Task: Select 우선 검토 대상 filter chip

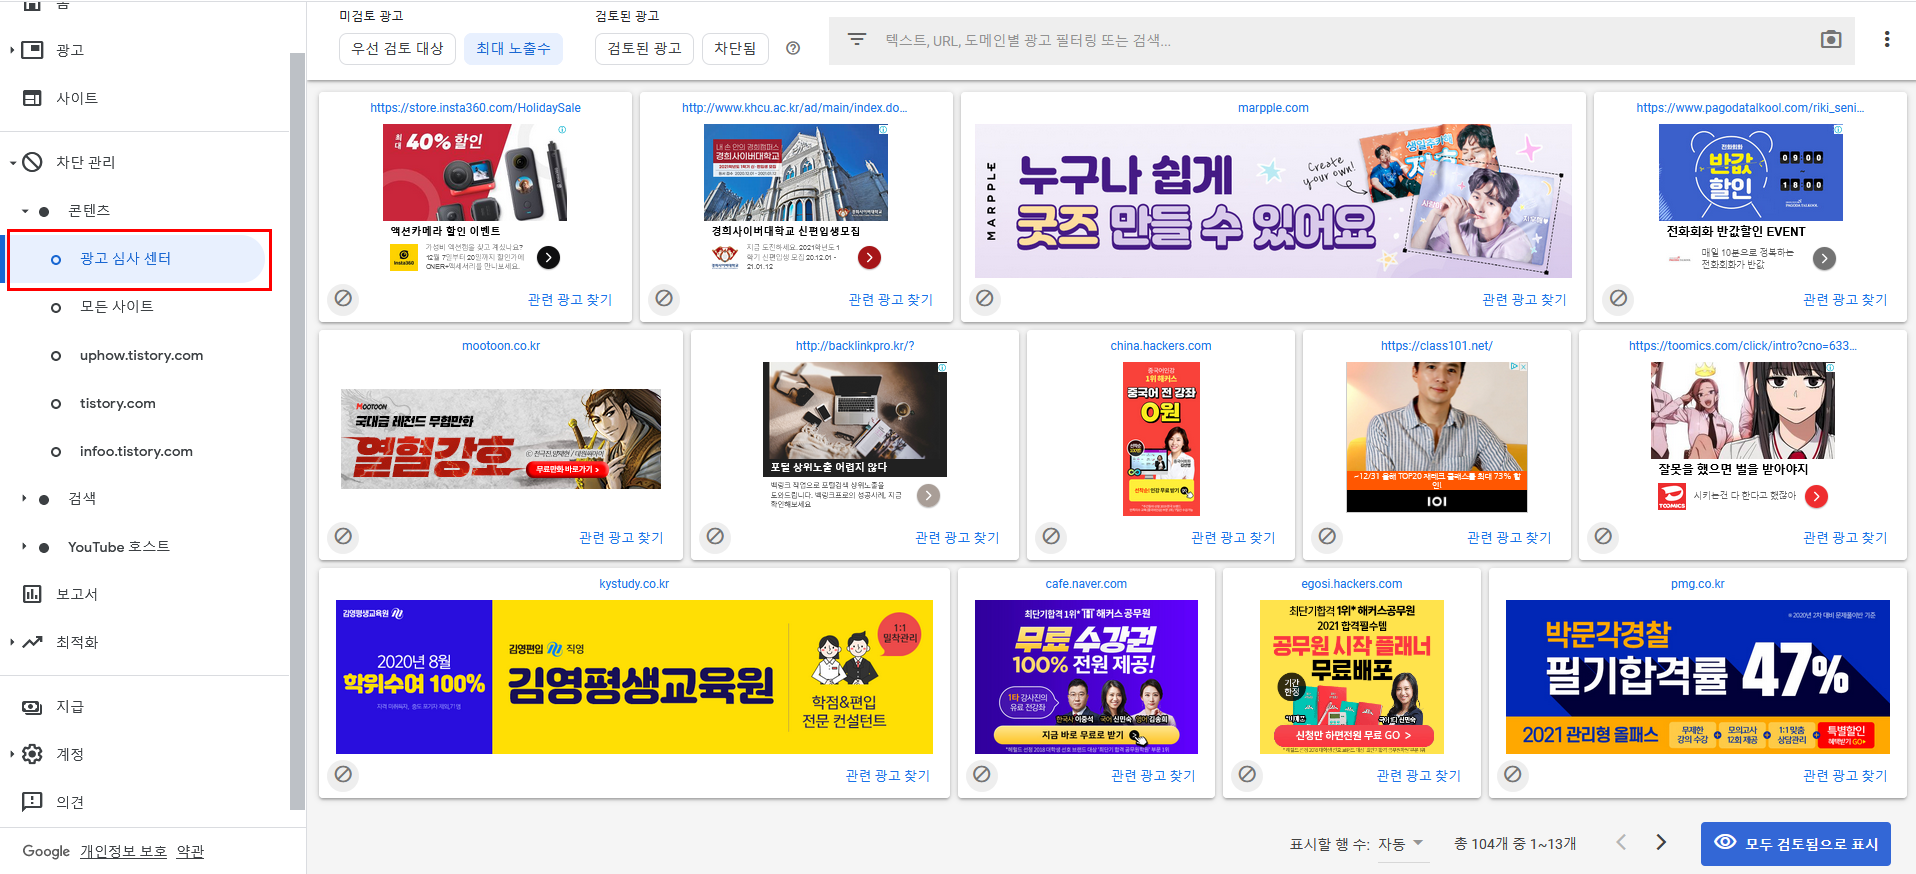Action: (x=397, y=48)
